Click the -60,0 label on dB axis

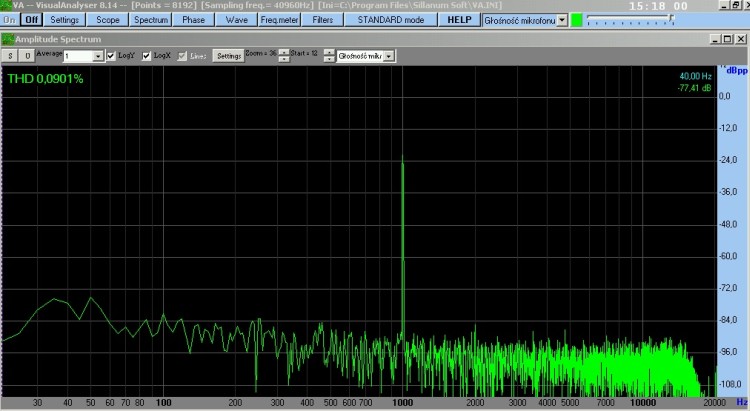coord(728,256)
